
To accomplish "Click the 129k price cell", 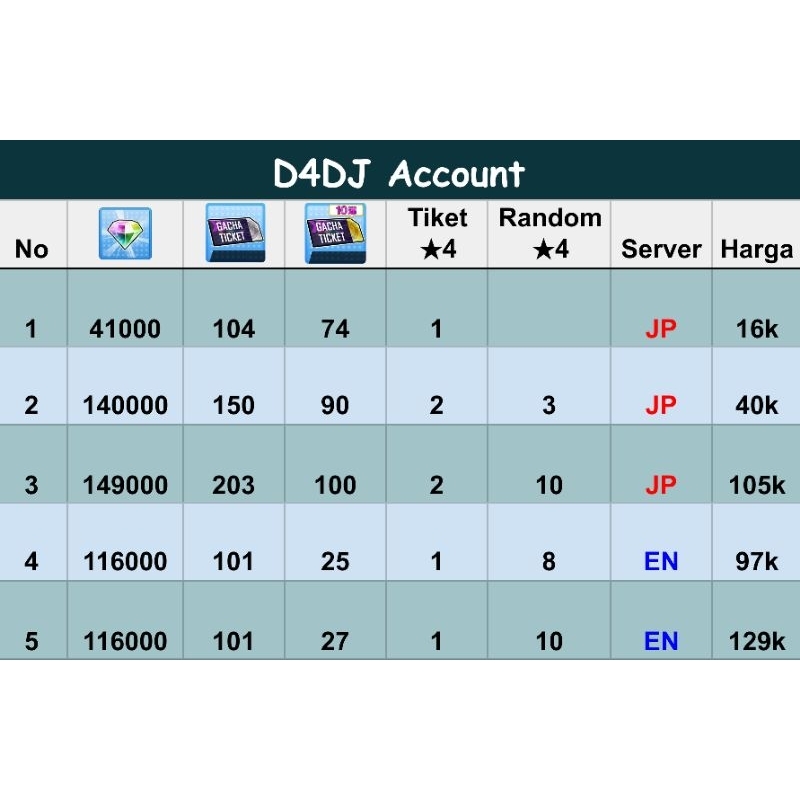I will tap(757, 641).
